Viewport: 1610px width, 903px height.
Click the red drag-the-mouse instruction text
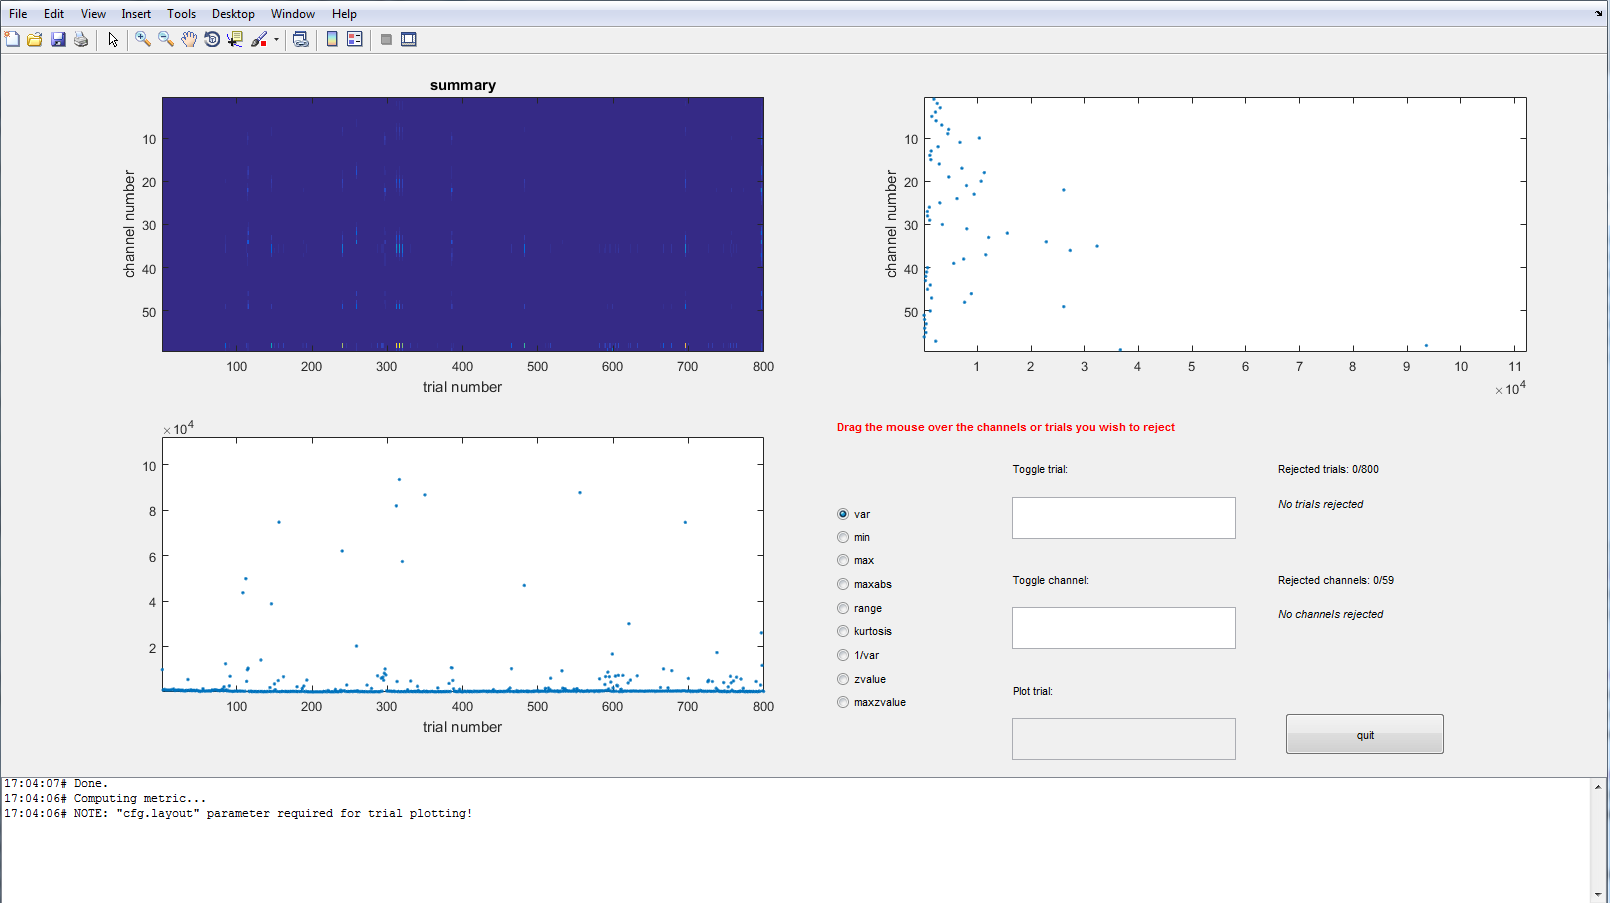1005,427
